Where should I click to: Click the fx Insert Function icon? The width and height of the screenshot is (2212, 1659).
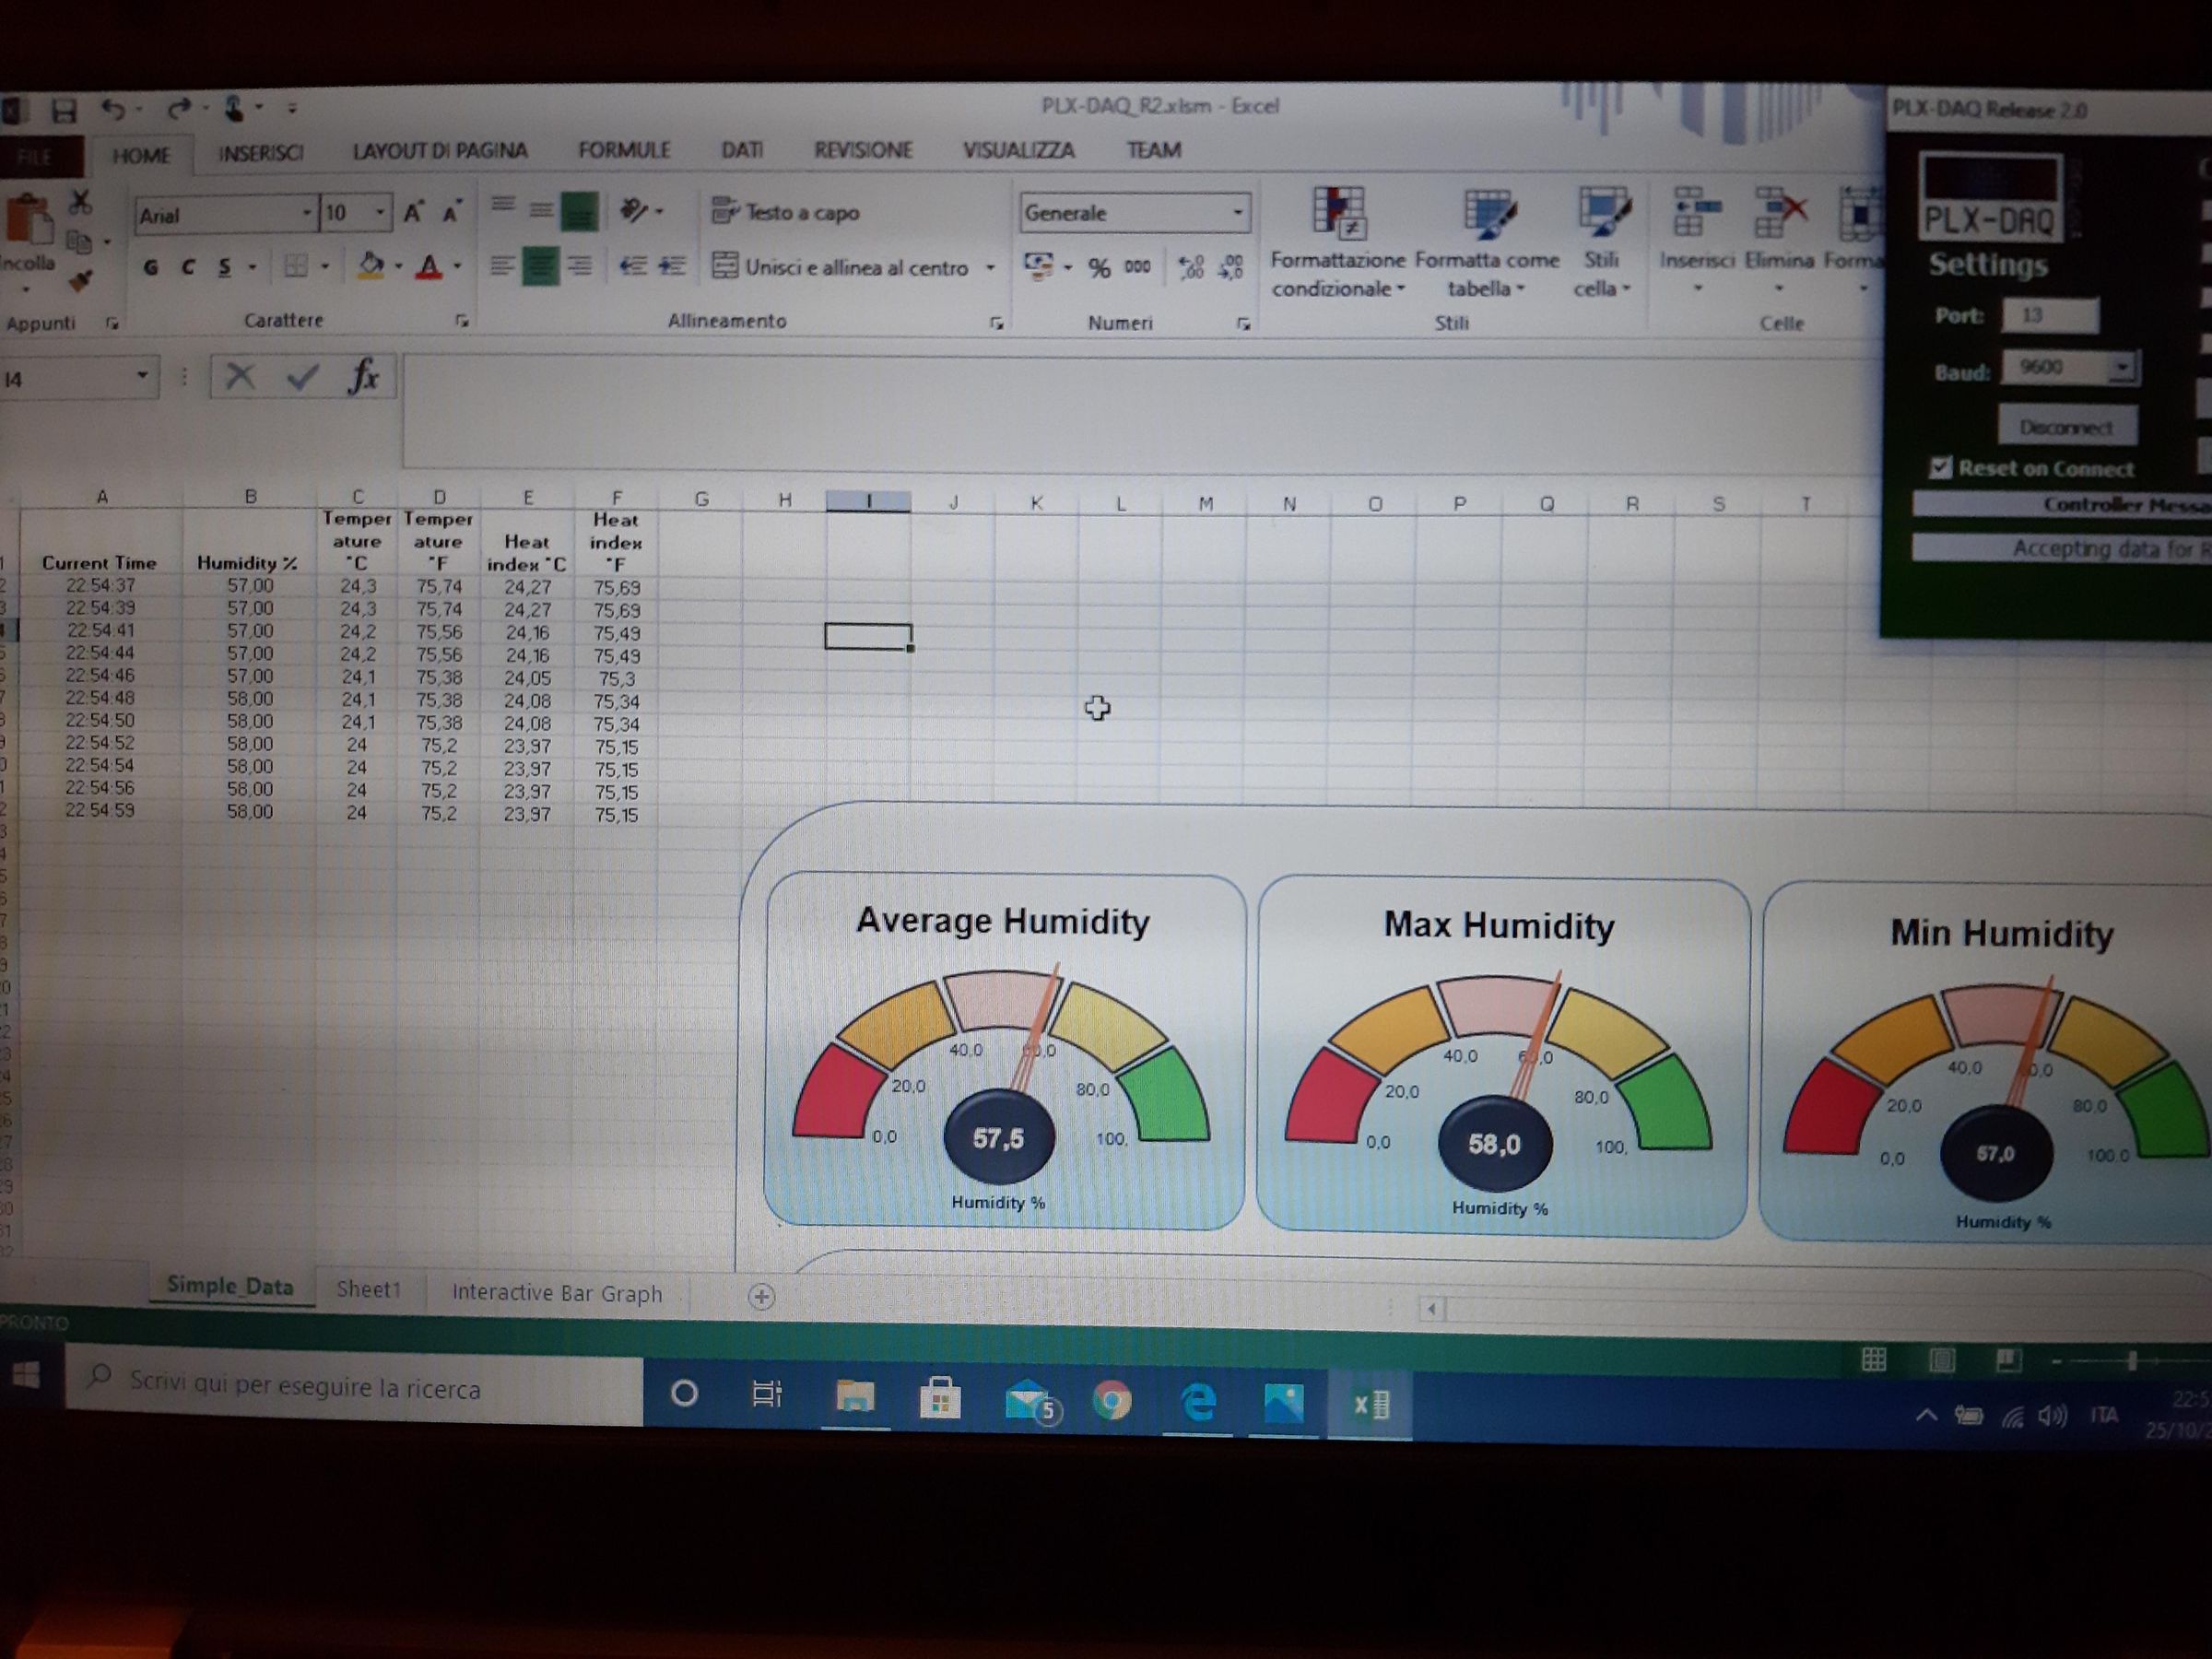365,377
